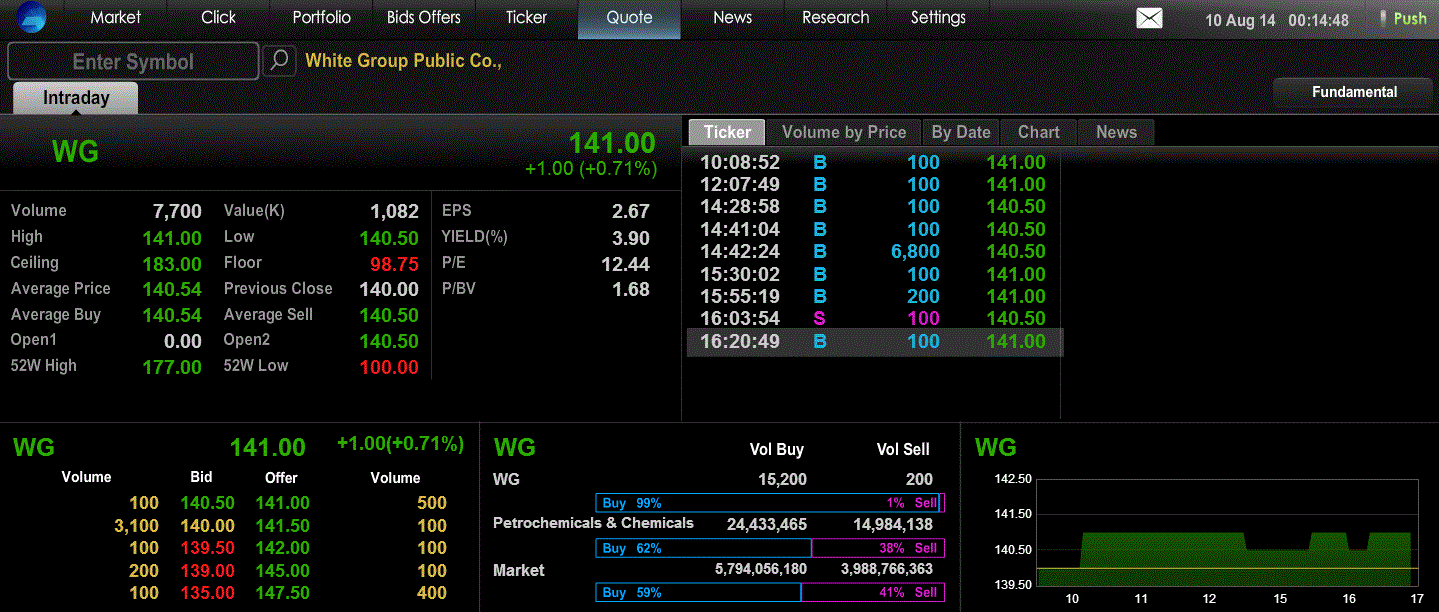This screenshot has height=612, width=1439.
Task: Open the Settings menu
Action: coord(938,18)
